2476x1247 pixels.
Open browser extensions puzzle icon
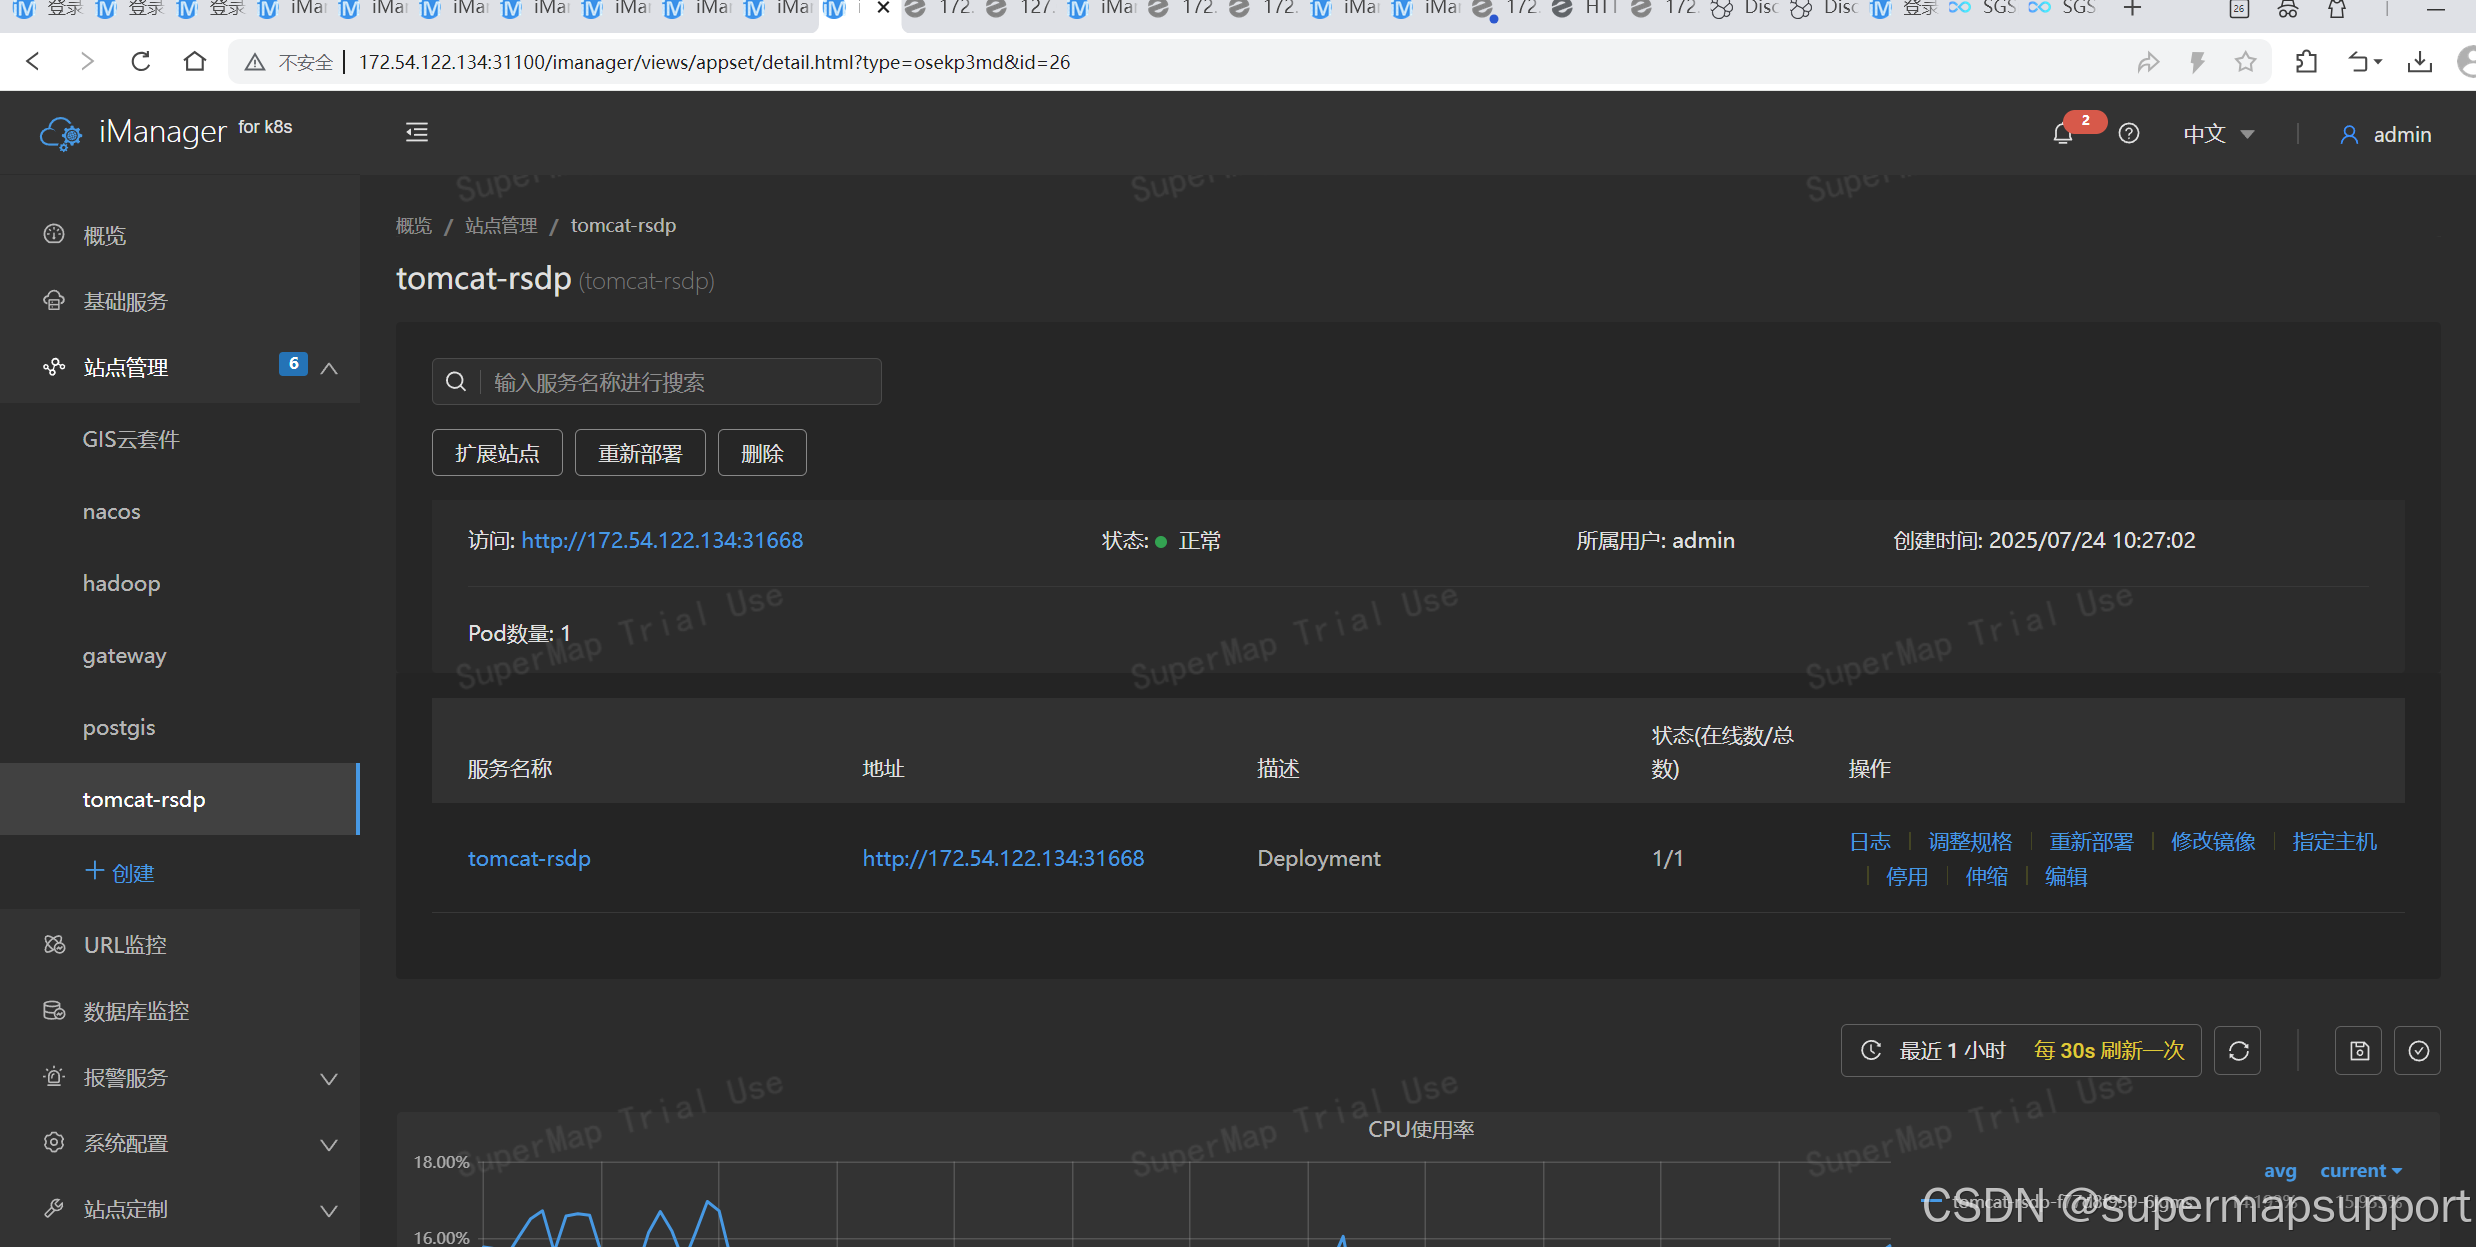click(2307, 62)
